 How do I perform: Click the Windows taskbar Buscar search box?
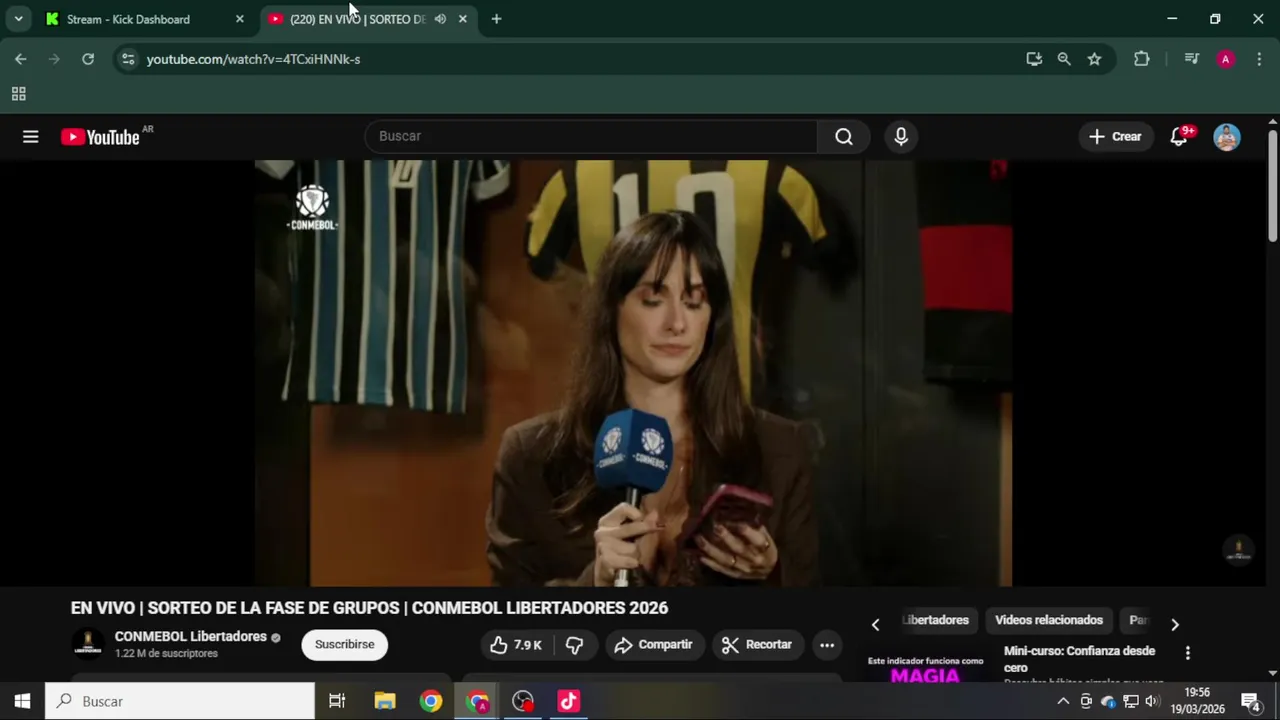(180, 701)
